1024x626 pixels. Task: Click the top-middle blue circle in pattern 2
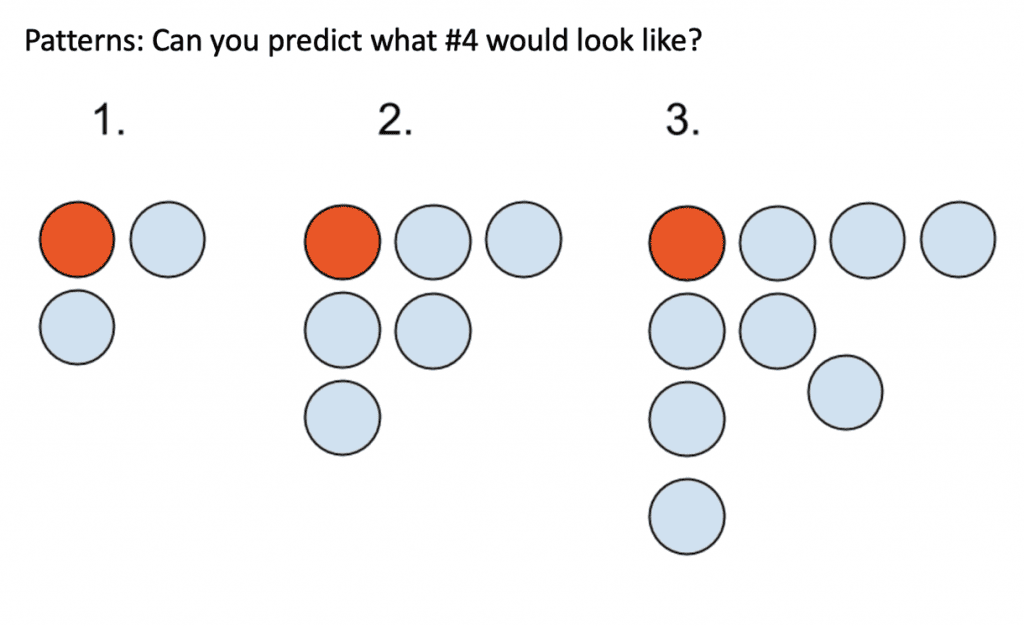pos(433,242)
